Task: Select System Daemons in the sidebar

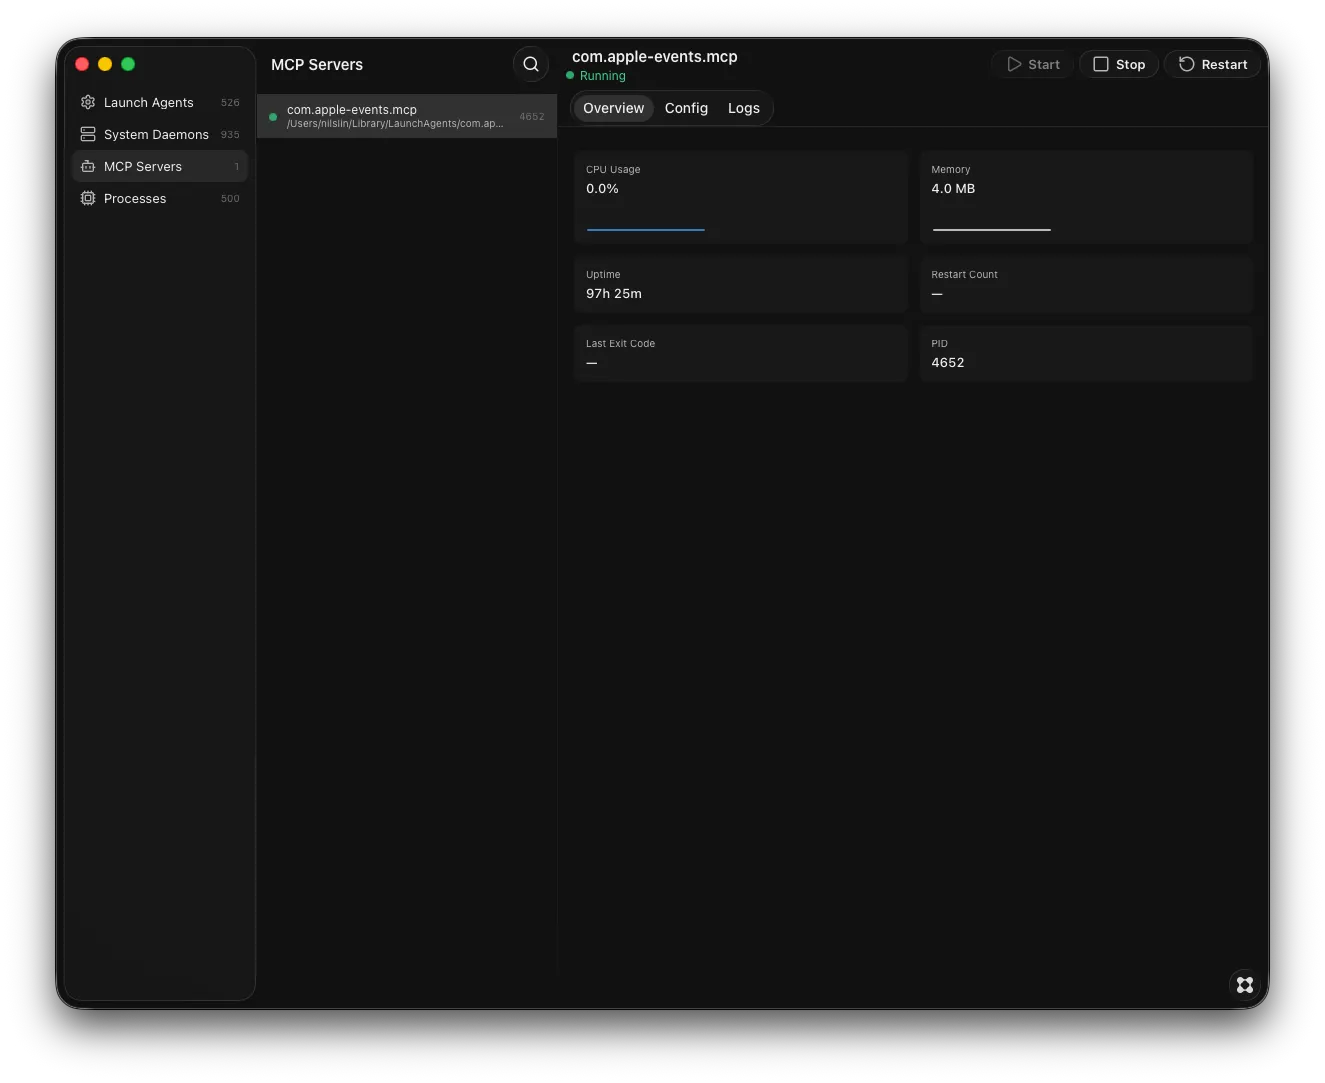Action: (x=160, y=134)
